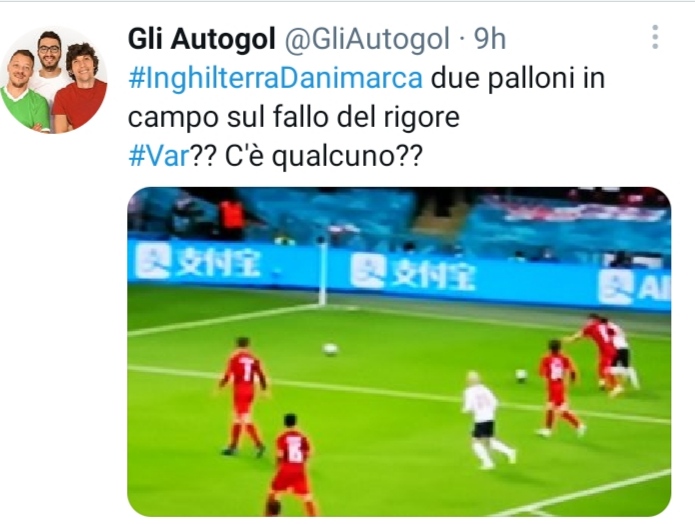This screenshot has height=524, width=695.
Task: Click the text 'C'è qualcuno??'
Action: pos(324,156)
